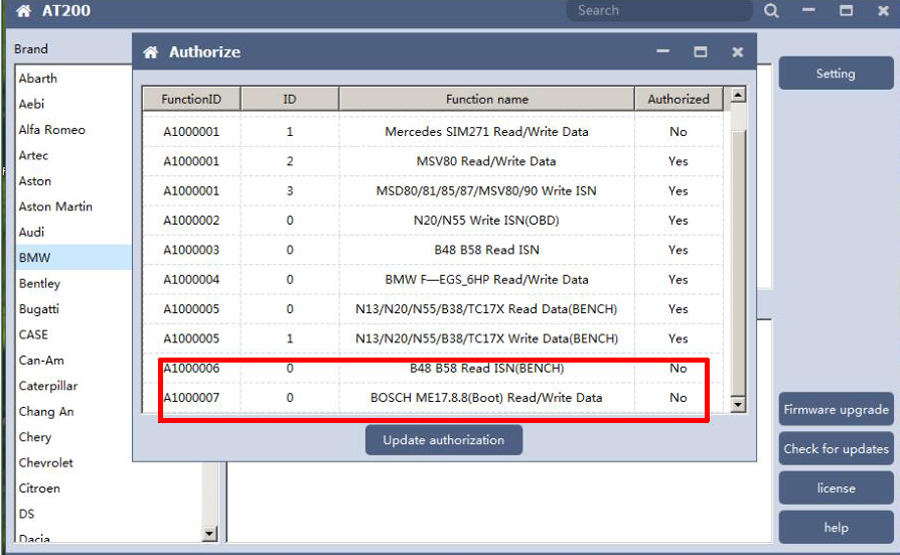Minimize the Authorize dialog
Viewport: 900px width, 555px height.
pyautogui.click(x=663, y=51)
